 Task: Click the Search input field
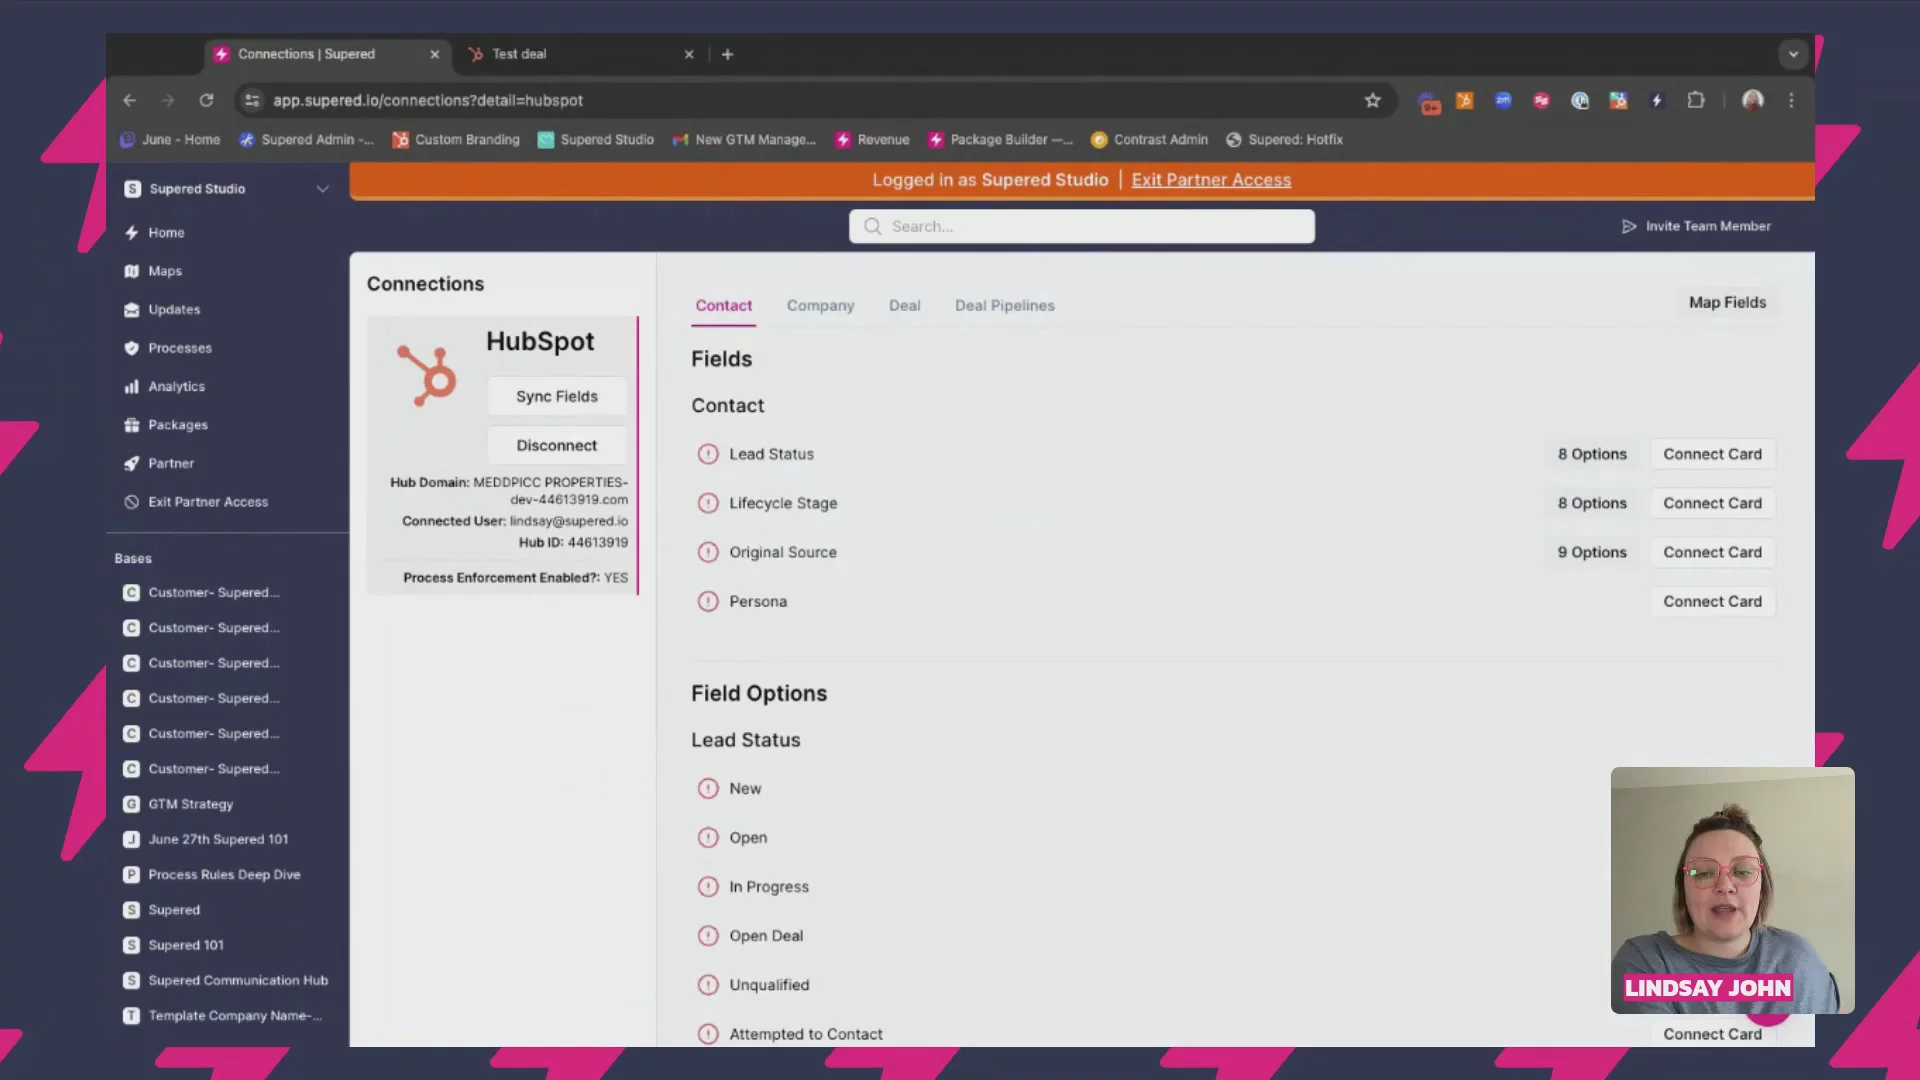click(x=1082, y=227)
